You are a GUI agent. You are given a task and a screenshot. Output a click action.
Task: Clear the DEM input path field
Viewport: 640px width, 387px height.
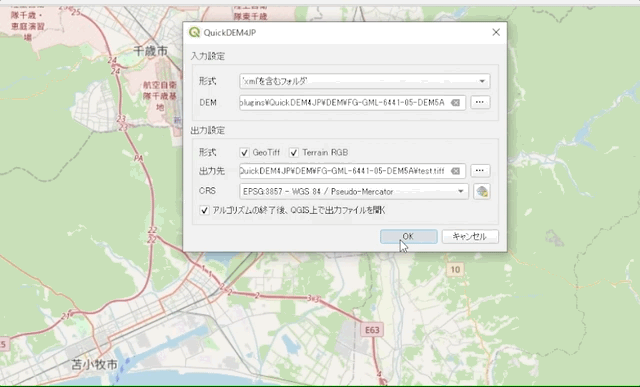click(455, 102)
